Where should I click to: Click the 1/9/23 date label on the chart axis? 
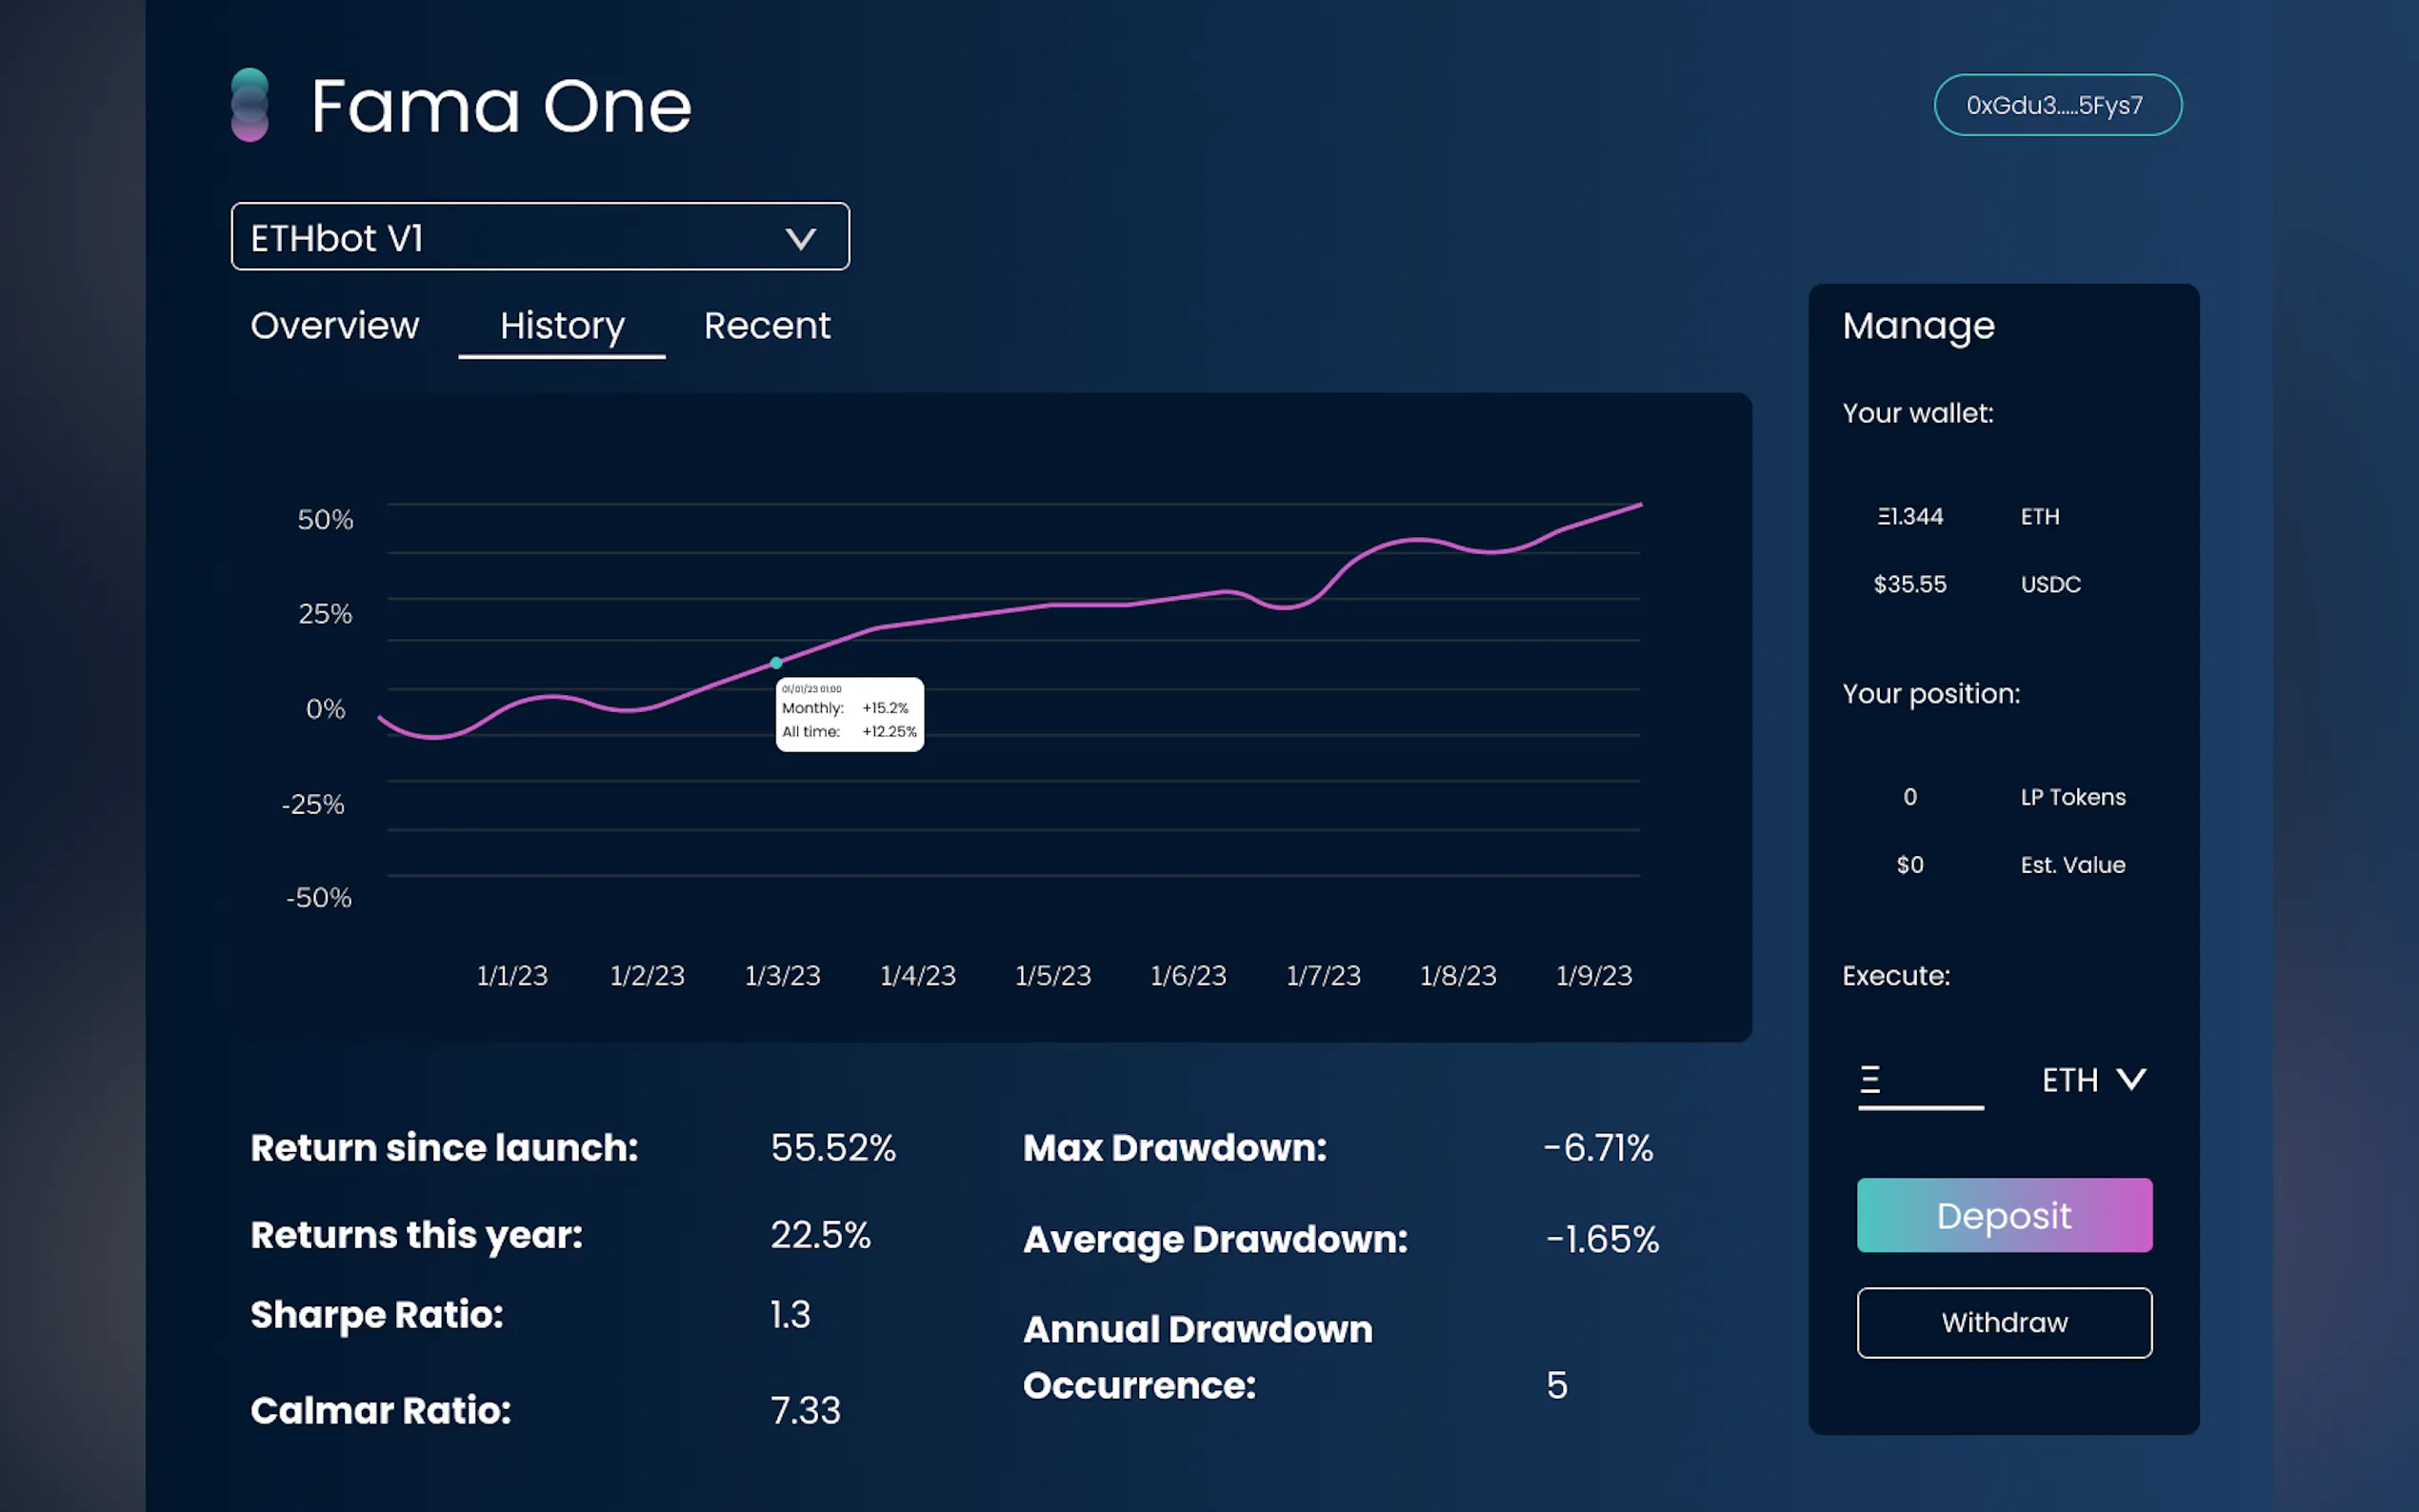coord(1593,975)
